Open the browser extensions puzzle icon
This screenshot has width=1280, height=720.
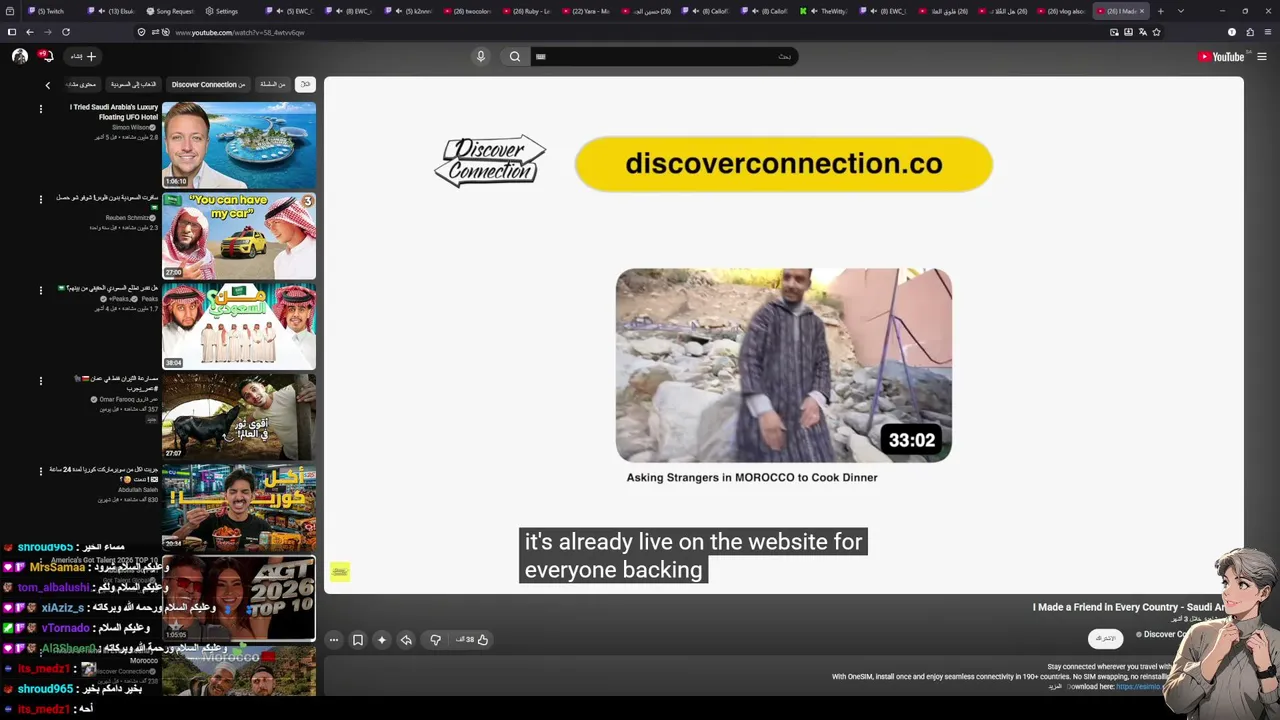[1250, 32]
